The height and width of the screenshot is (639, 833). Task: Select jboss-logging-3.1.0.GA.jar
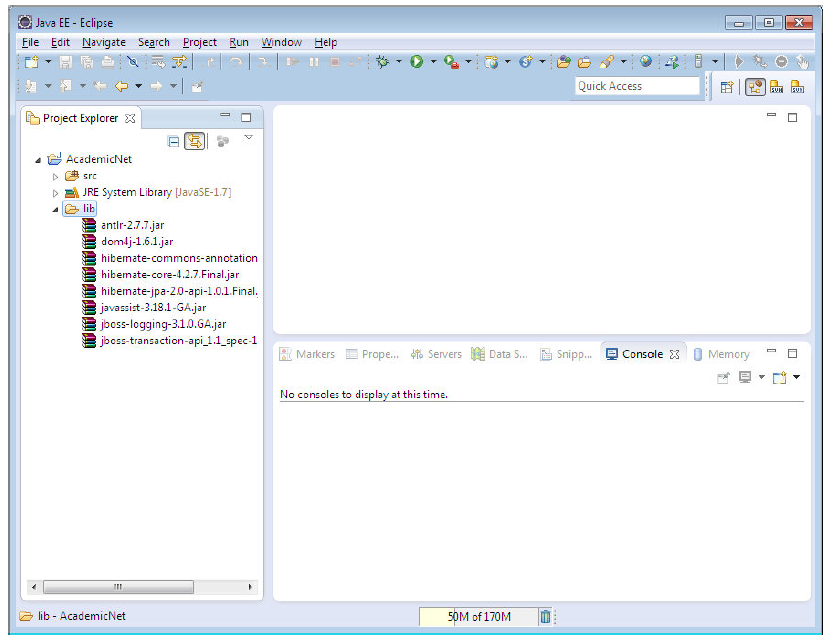click(x=163, y=324)
